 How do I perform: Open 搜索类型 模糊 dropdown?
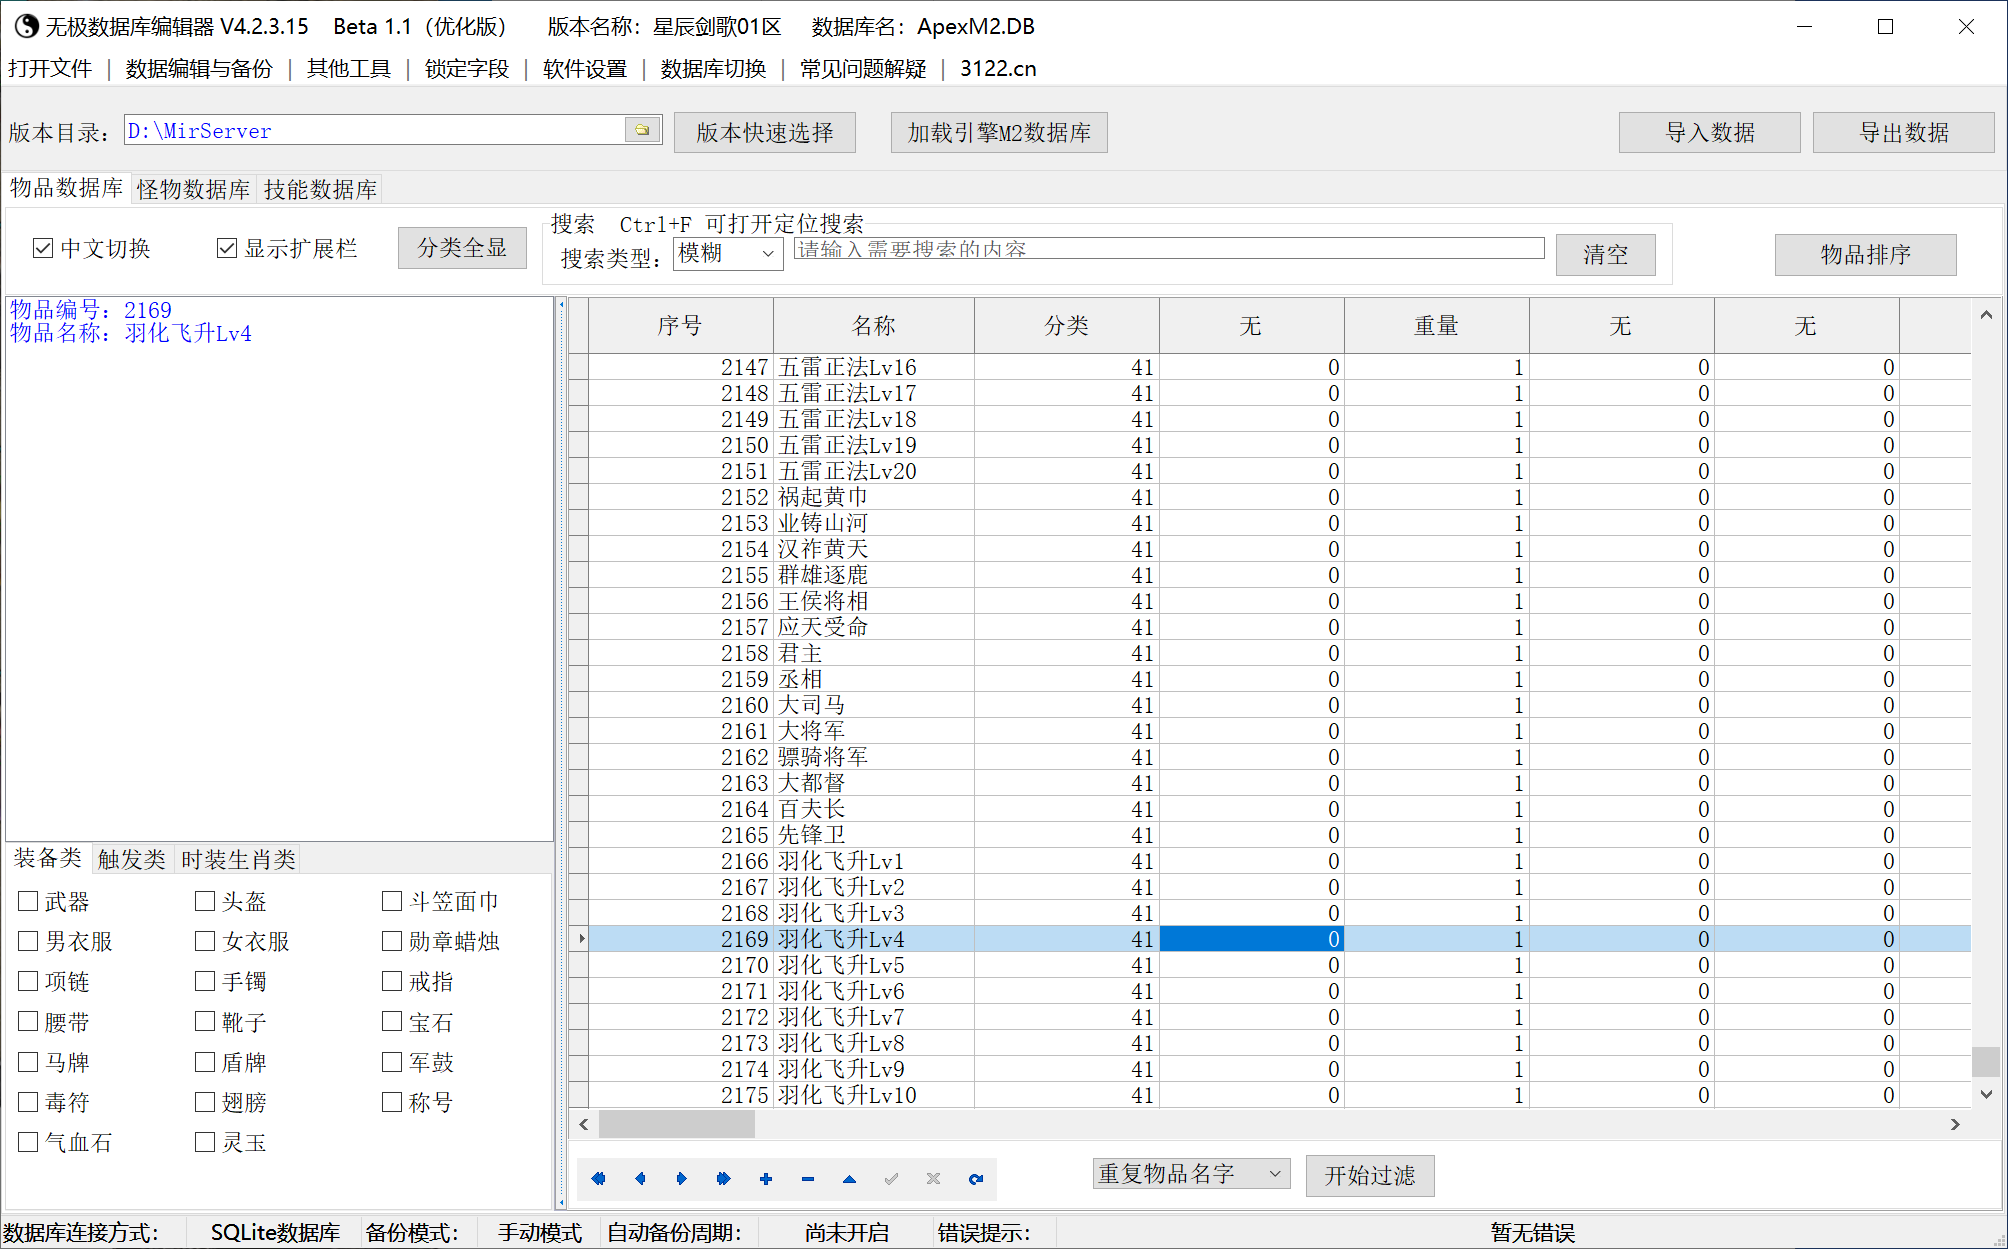coord(728,254)
